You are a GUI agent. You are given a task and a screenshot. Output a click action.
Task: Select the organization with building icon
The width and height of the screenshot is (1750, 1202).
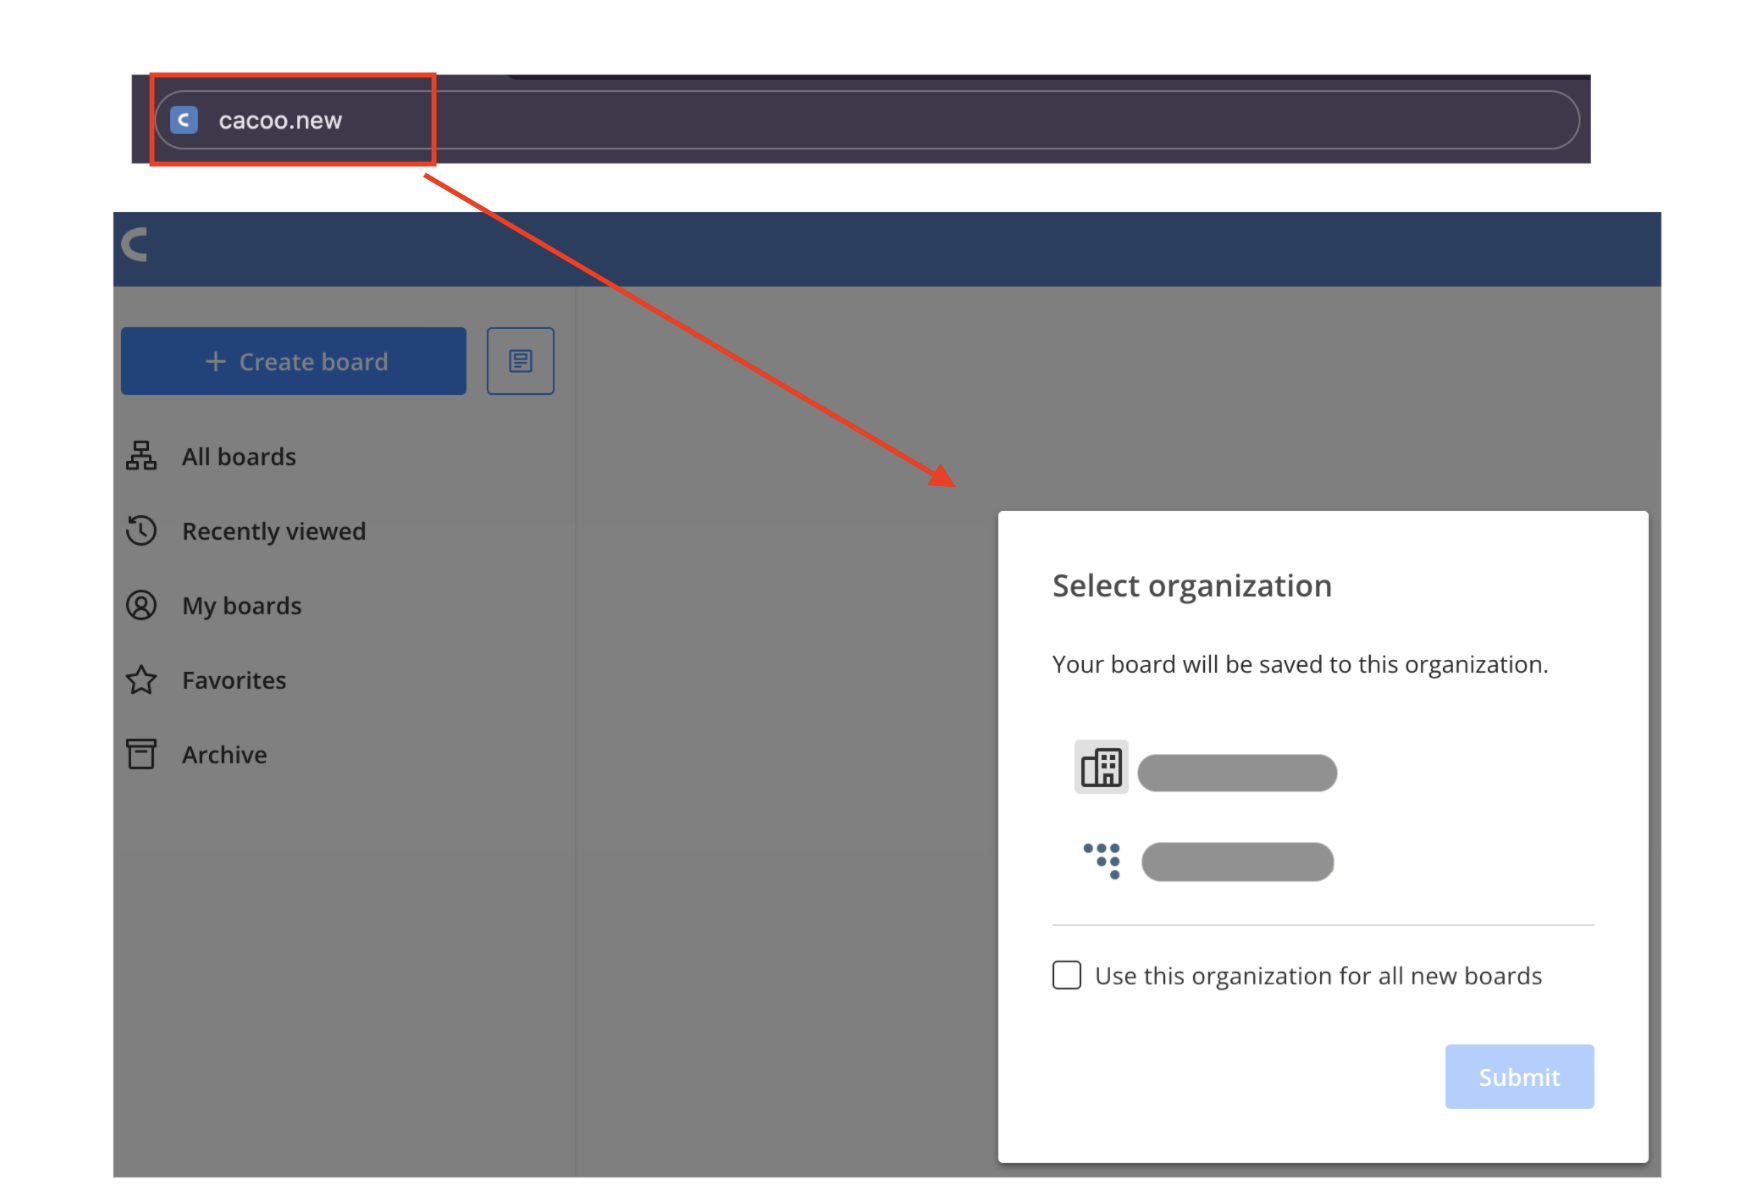pos(1101,767)
